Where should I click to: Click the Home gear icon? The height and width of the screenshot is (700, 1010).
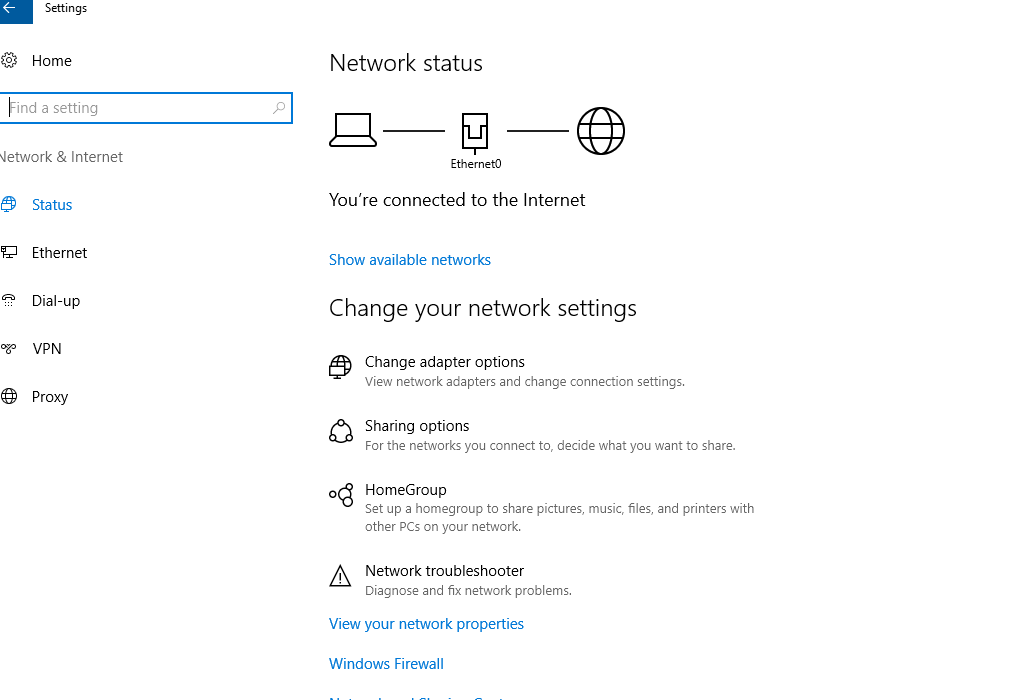[9, 61]
